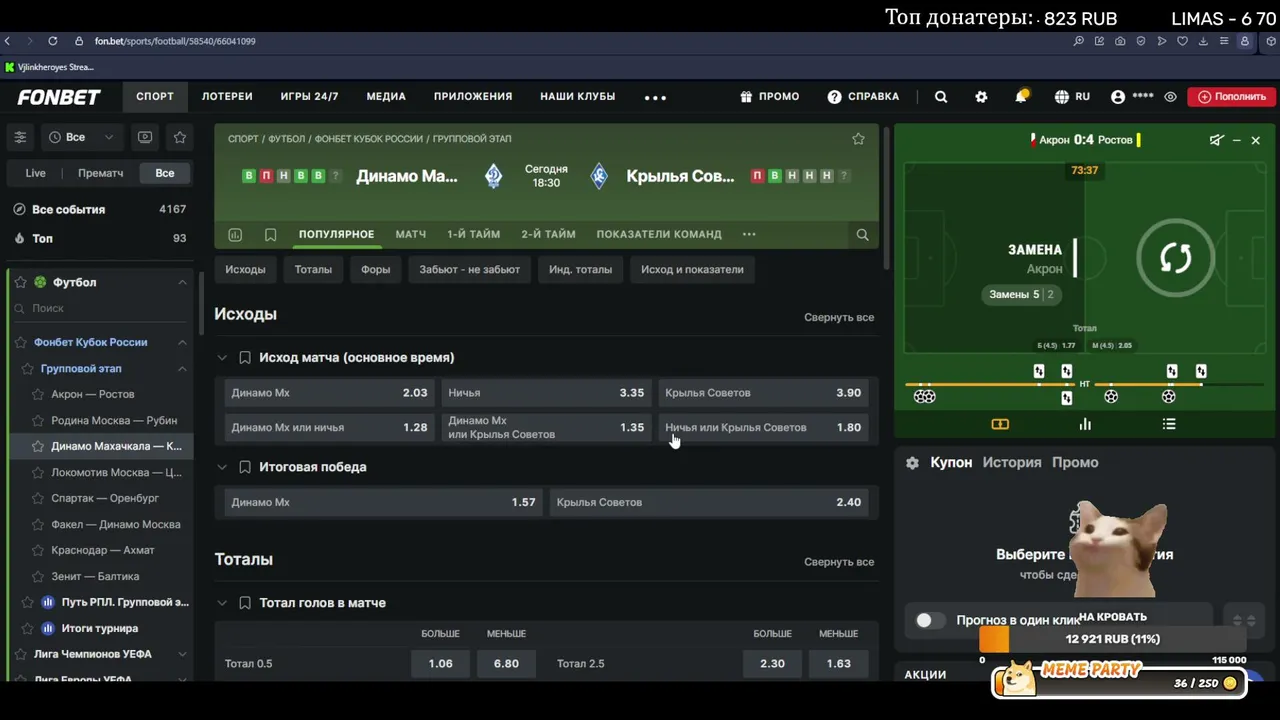Image resolution: width=1280 pixels, height=720 pixels.
Task: Show the pitch view in match tracker
Action: pos(1000,424)
